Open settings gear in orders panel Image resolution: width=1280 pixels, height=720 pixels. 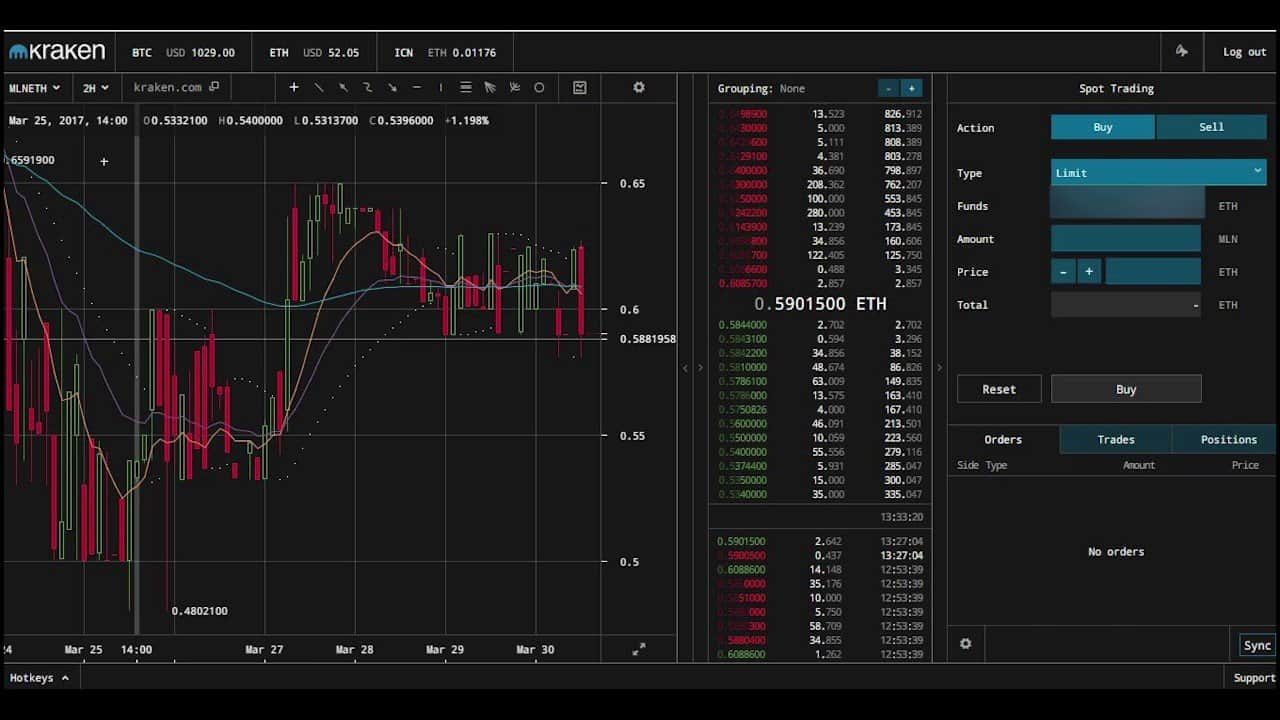965,644
